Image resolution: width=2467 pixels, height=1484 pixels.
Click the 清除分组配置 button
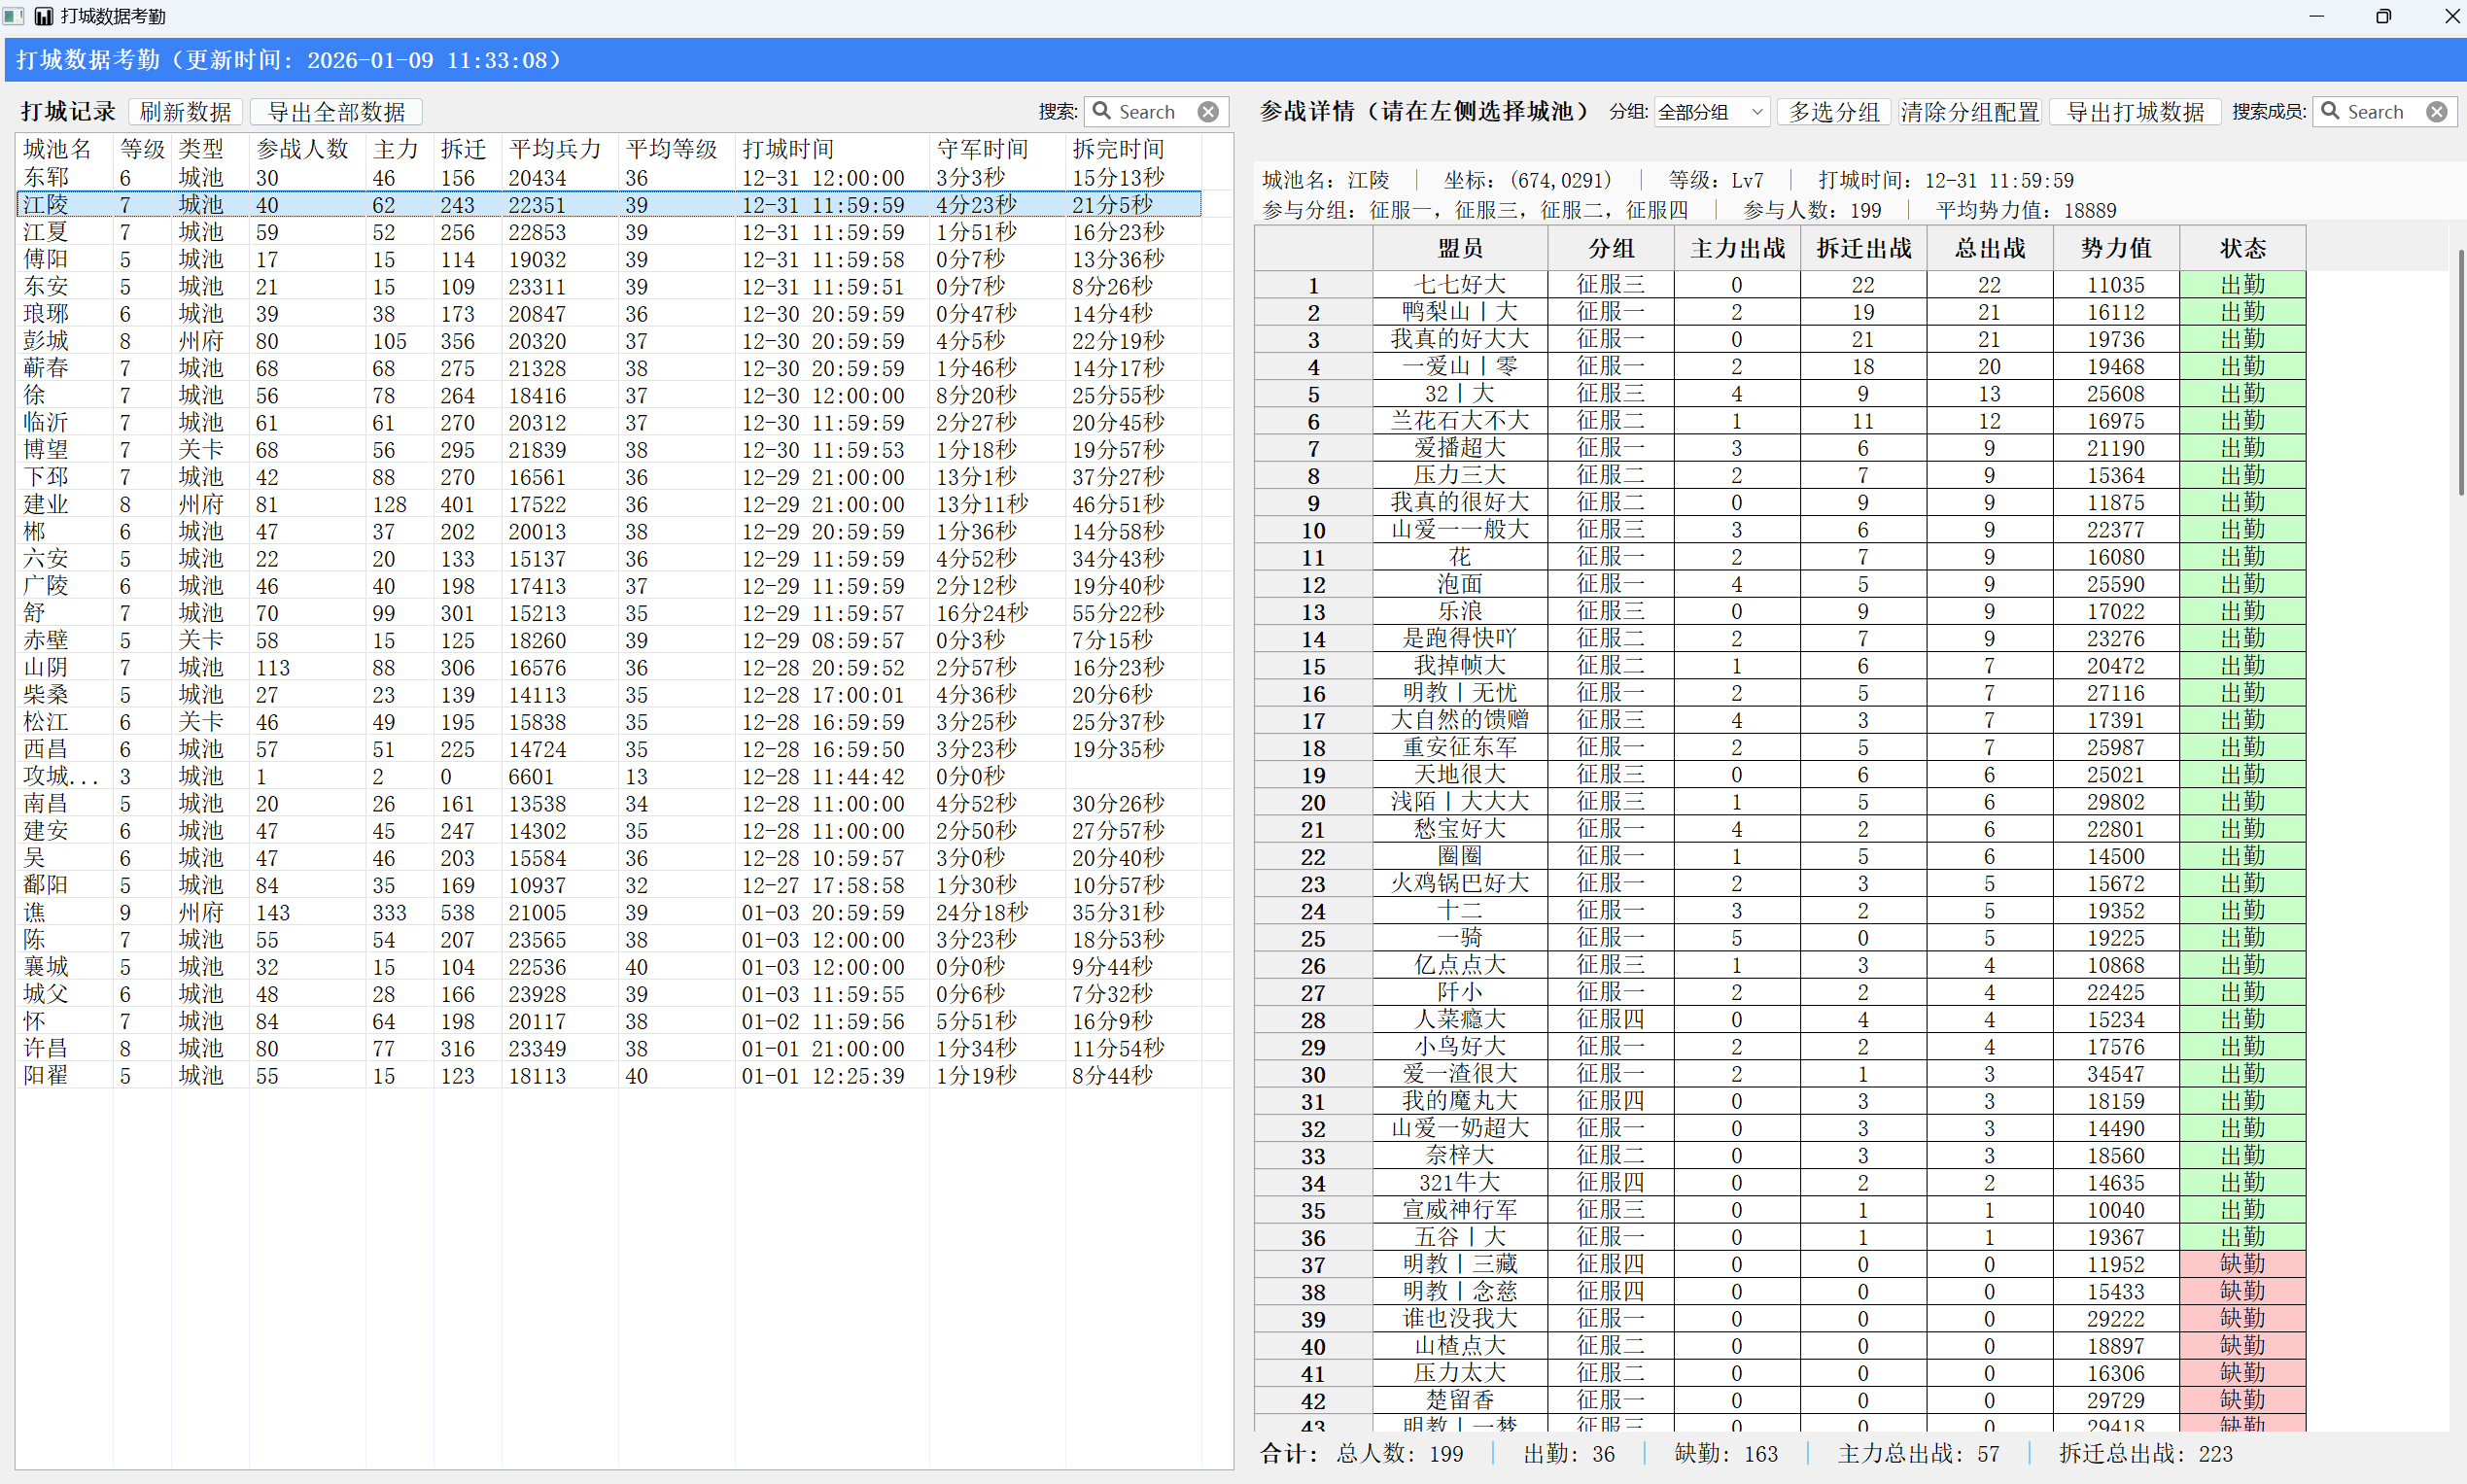pos(1970,112)
